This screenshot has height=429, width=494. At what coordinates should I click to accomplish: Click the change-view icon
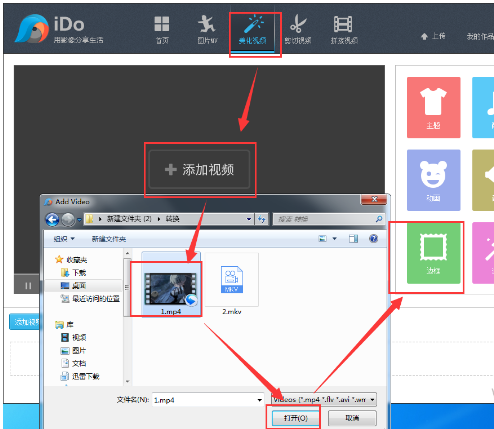pos(322,238)
